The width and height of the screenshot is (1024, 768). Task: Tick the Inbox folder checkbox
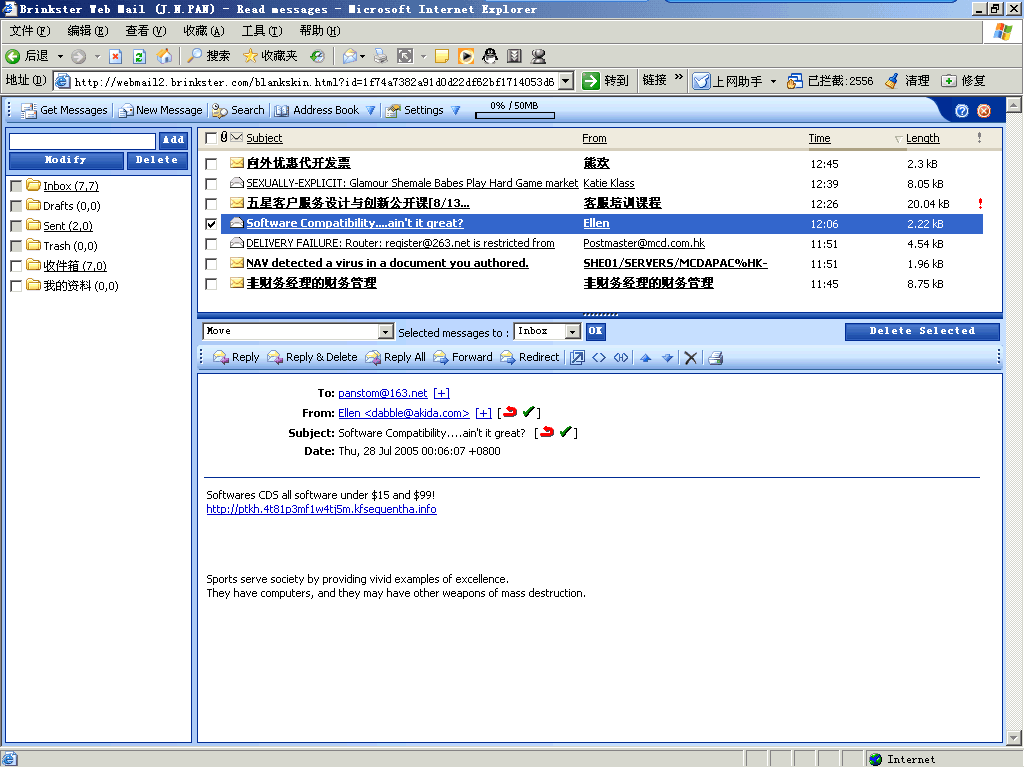pyautogui.click(x=16, y=186)
